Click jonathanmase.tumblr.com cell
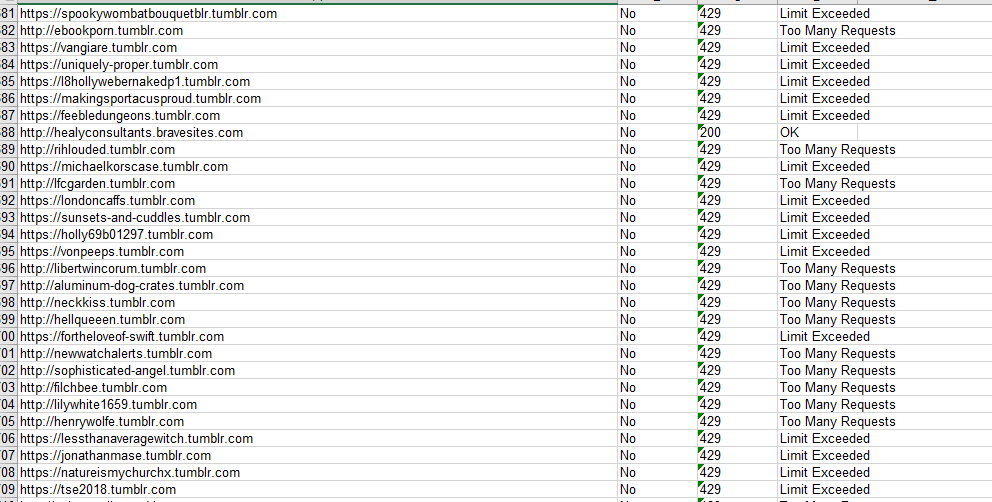 (x=318, y=456)
